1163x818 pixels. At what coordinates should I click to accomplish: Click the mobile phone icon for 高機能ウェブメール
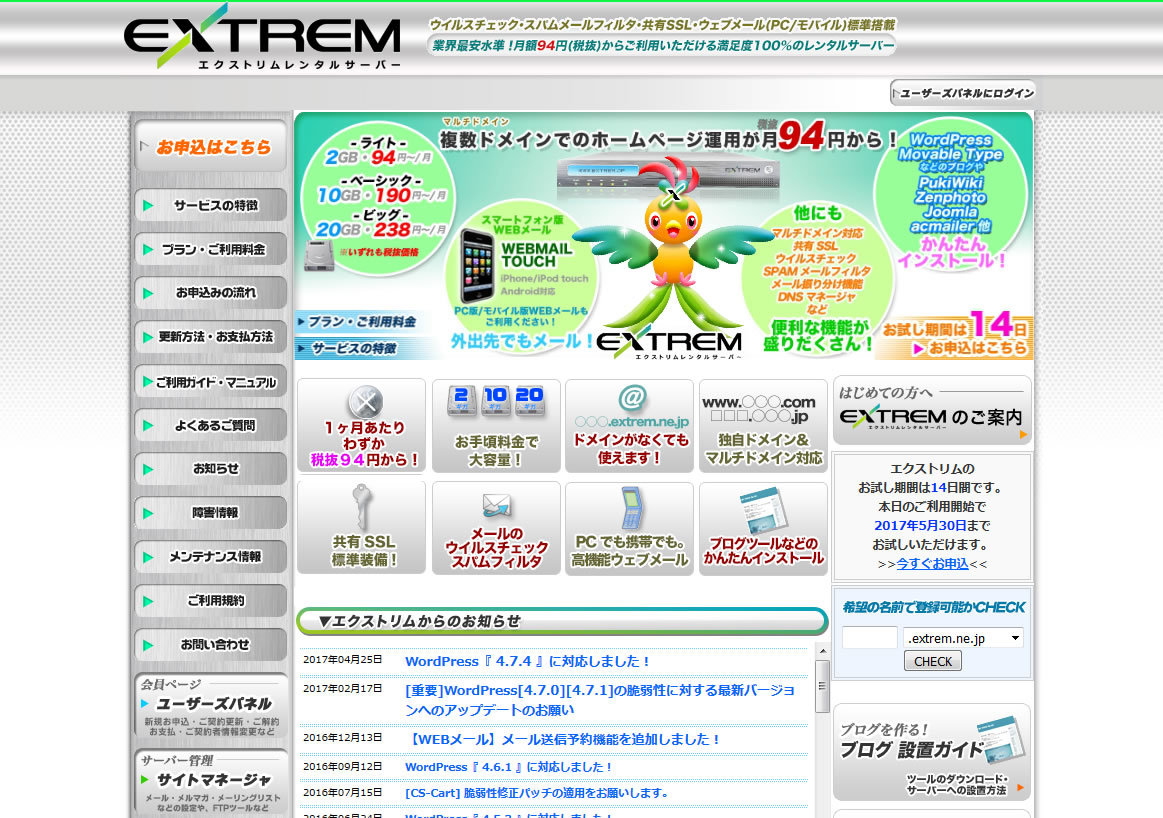pos(630,507)
